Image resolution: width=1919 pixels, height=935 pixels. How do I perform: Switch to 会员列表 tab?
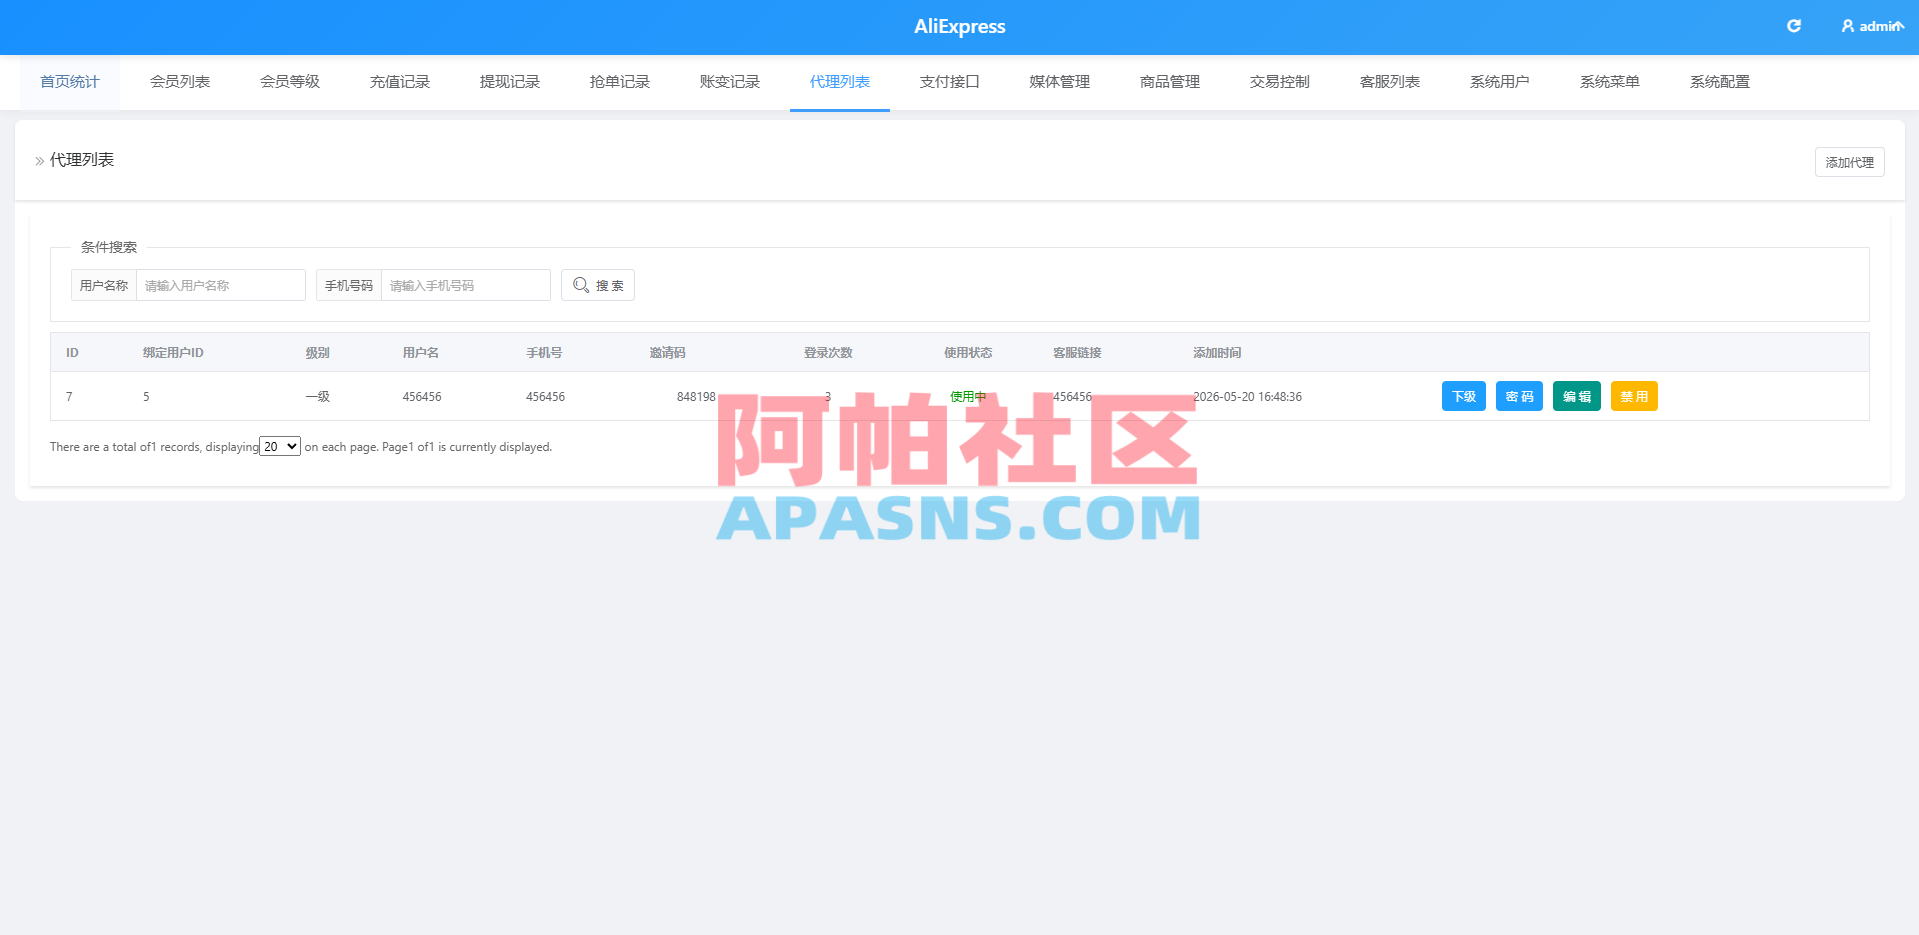pyautogui.click(x=180, y=82)
